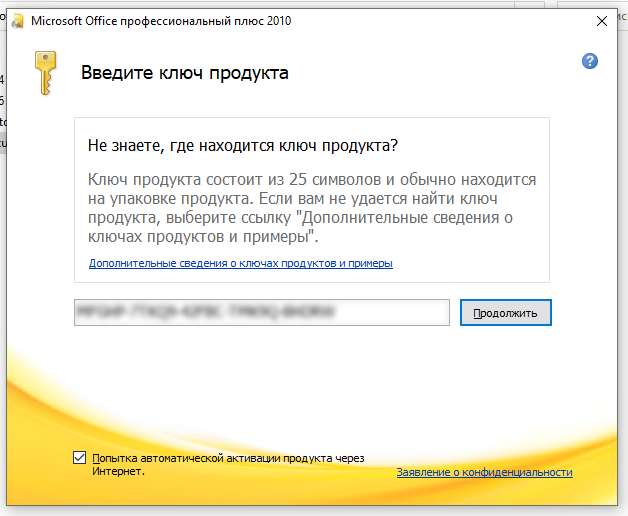Uncheck automatic Internet activation checkbox
628x516 pixels.
tap(79, 457)
